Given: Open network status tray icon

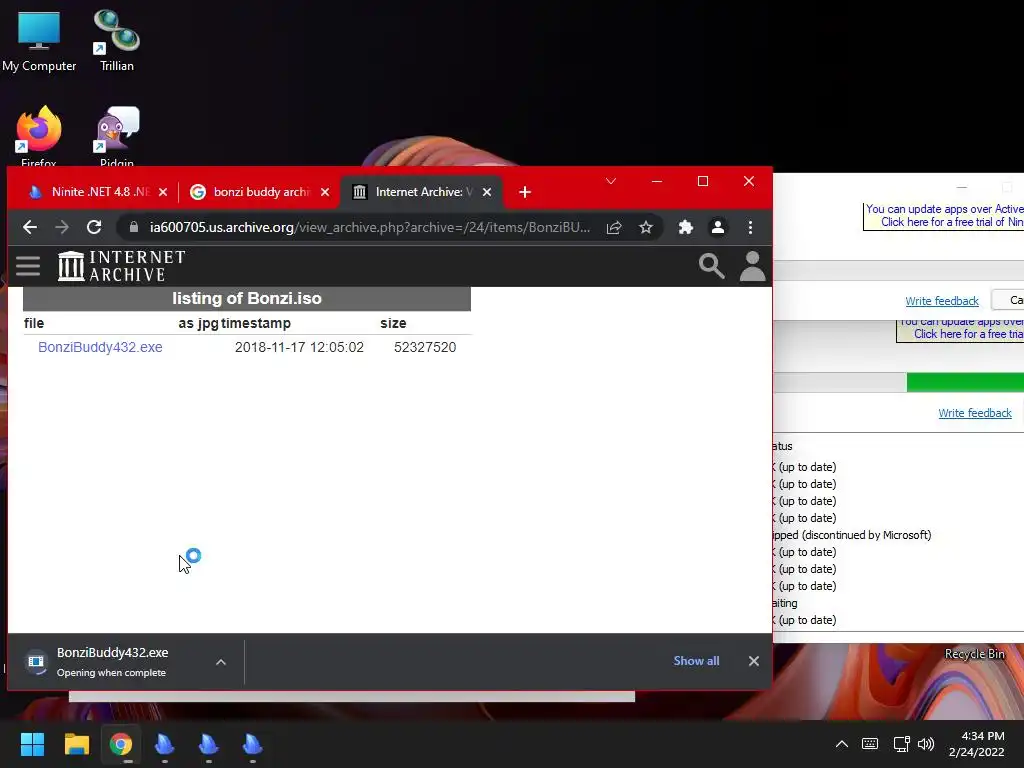Looking at the screenshot, I should click(901, 744).
